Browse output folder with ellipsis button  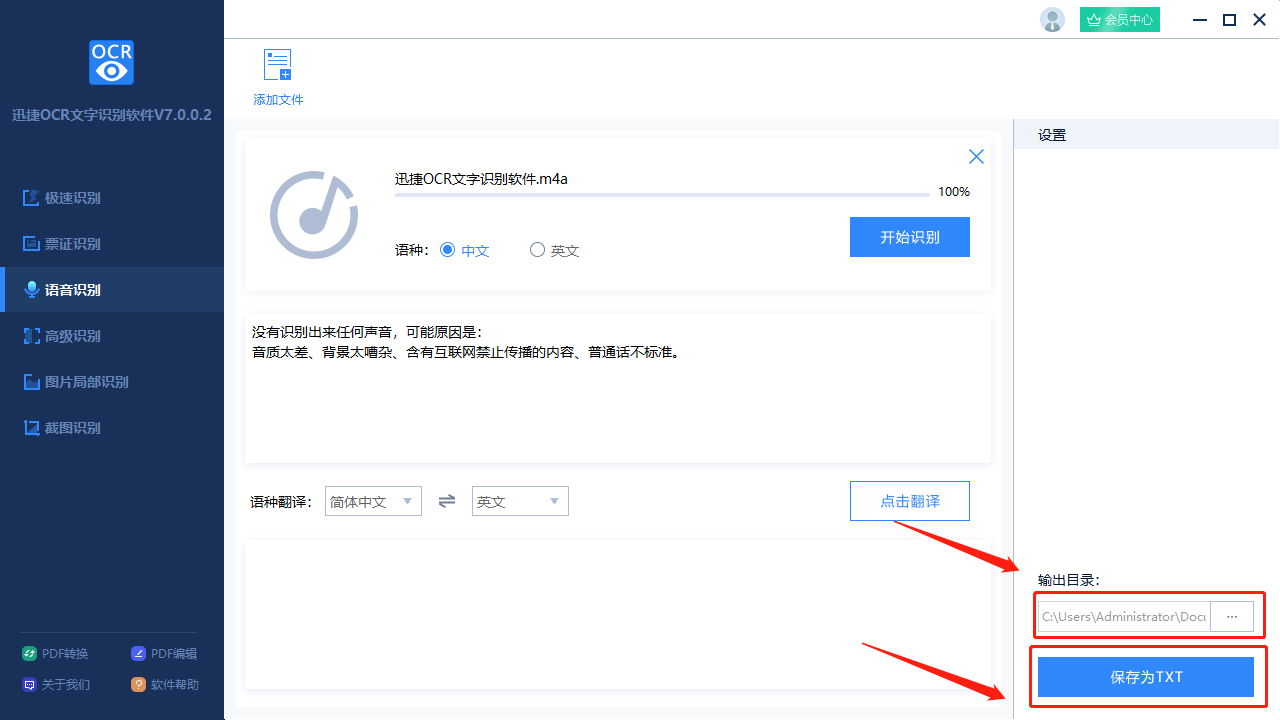tap(1232, 617)
